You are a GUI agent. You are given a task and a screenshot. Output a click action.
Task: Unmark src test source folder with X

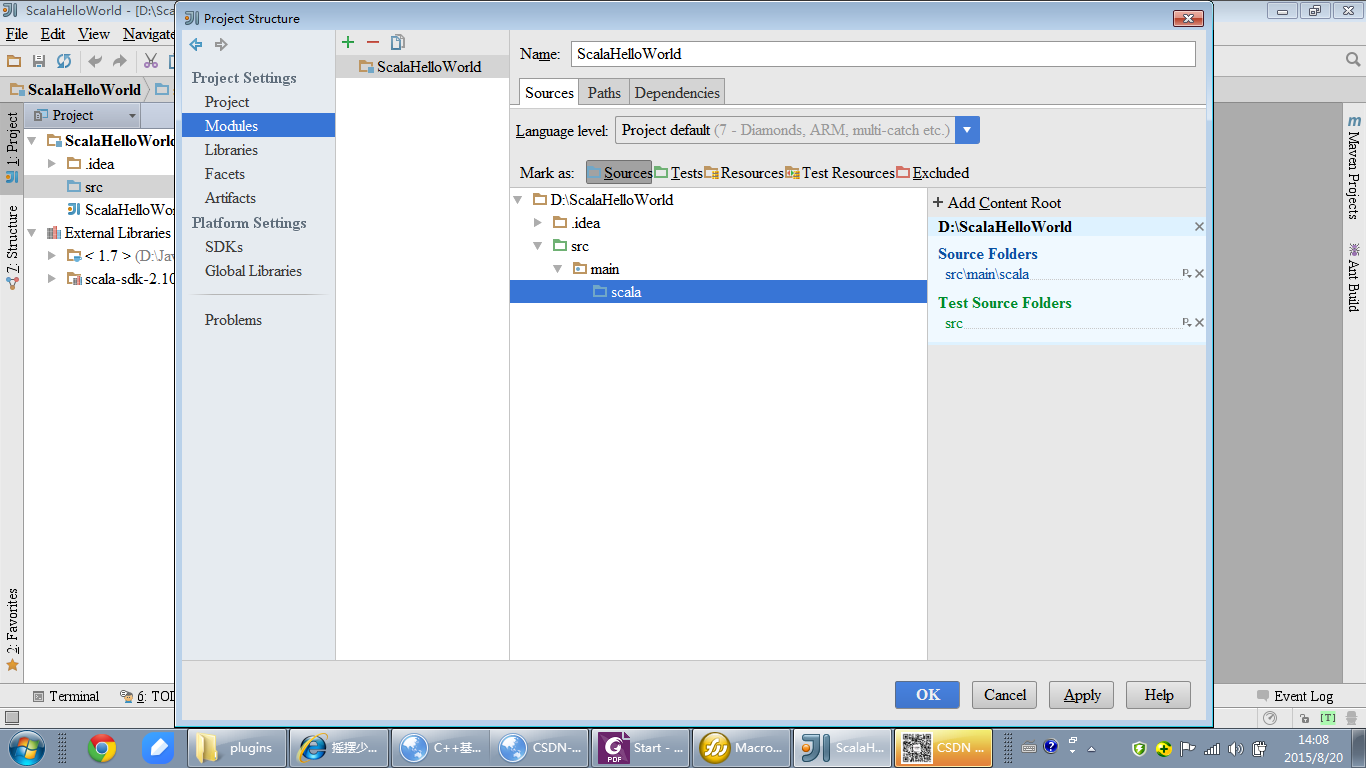(1199, 323)
